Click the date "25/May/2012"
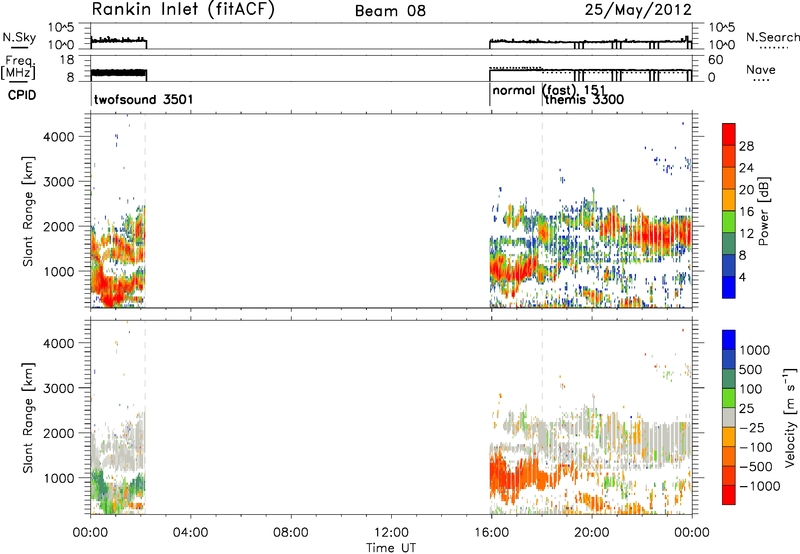This screenshot has height=554, width=800. [x=638, y=10]
